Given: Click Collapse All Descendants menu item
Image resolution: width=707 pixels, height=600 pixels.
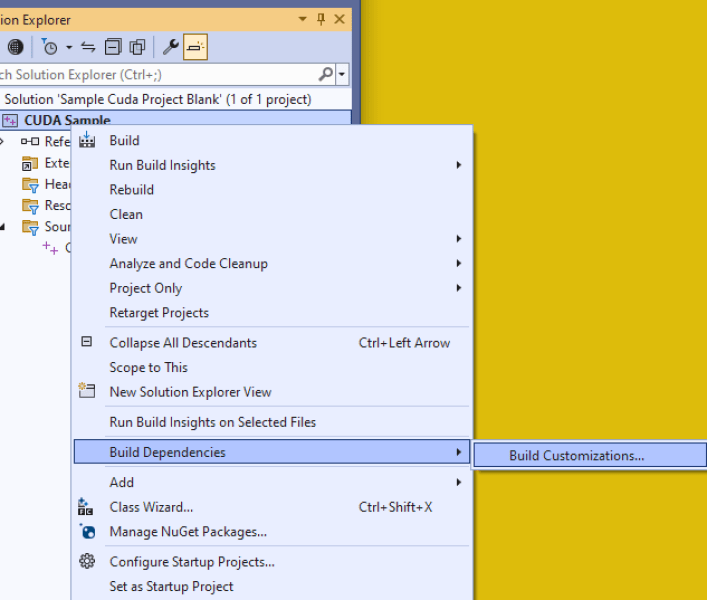Looking at the screenshot, I should coord(183,343).
